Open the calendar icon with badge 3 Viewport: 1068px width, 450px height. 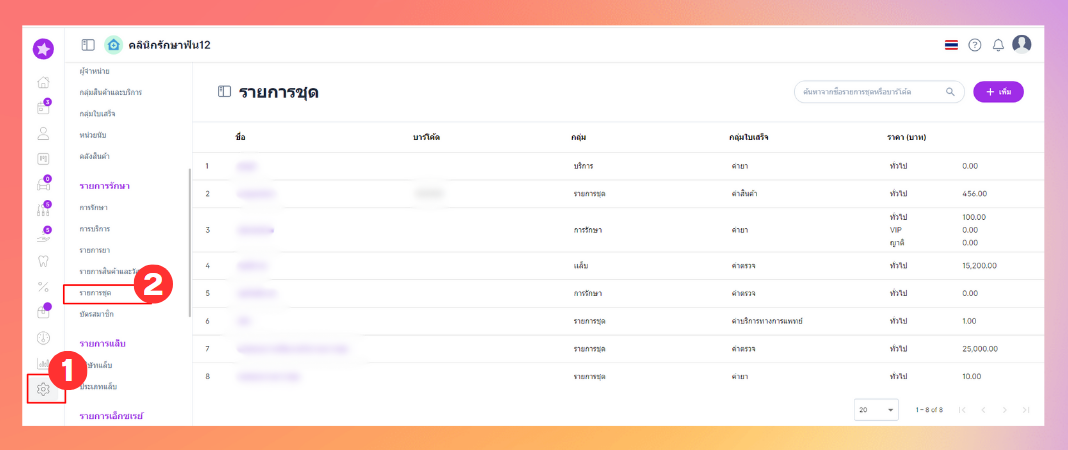tap(43, 108)
